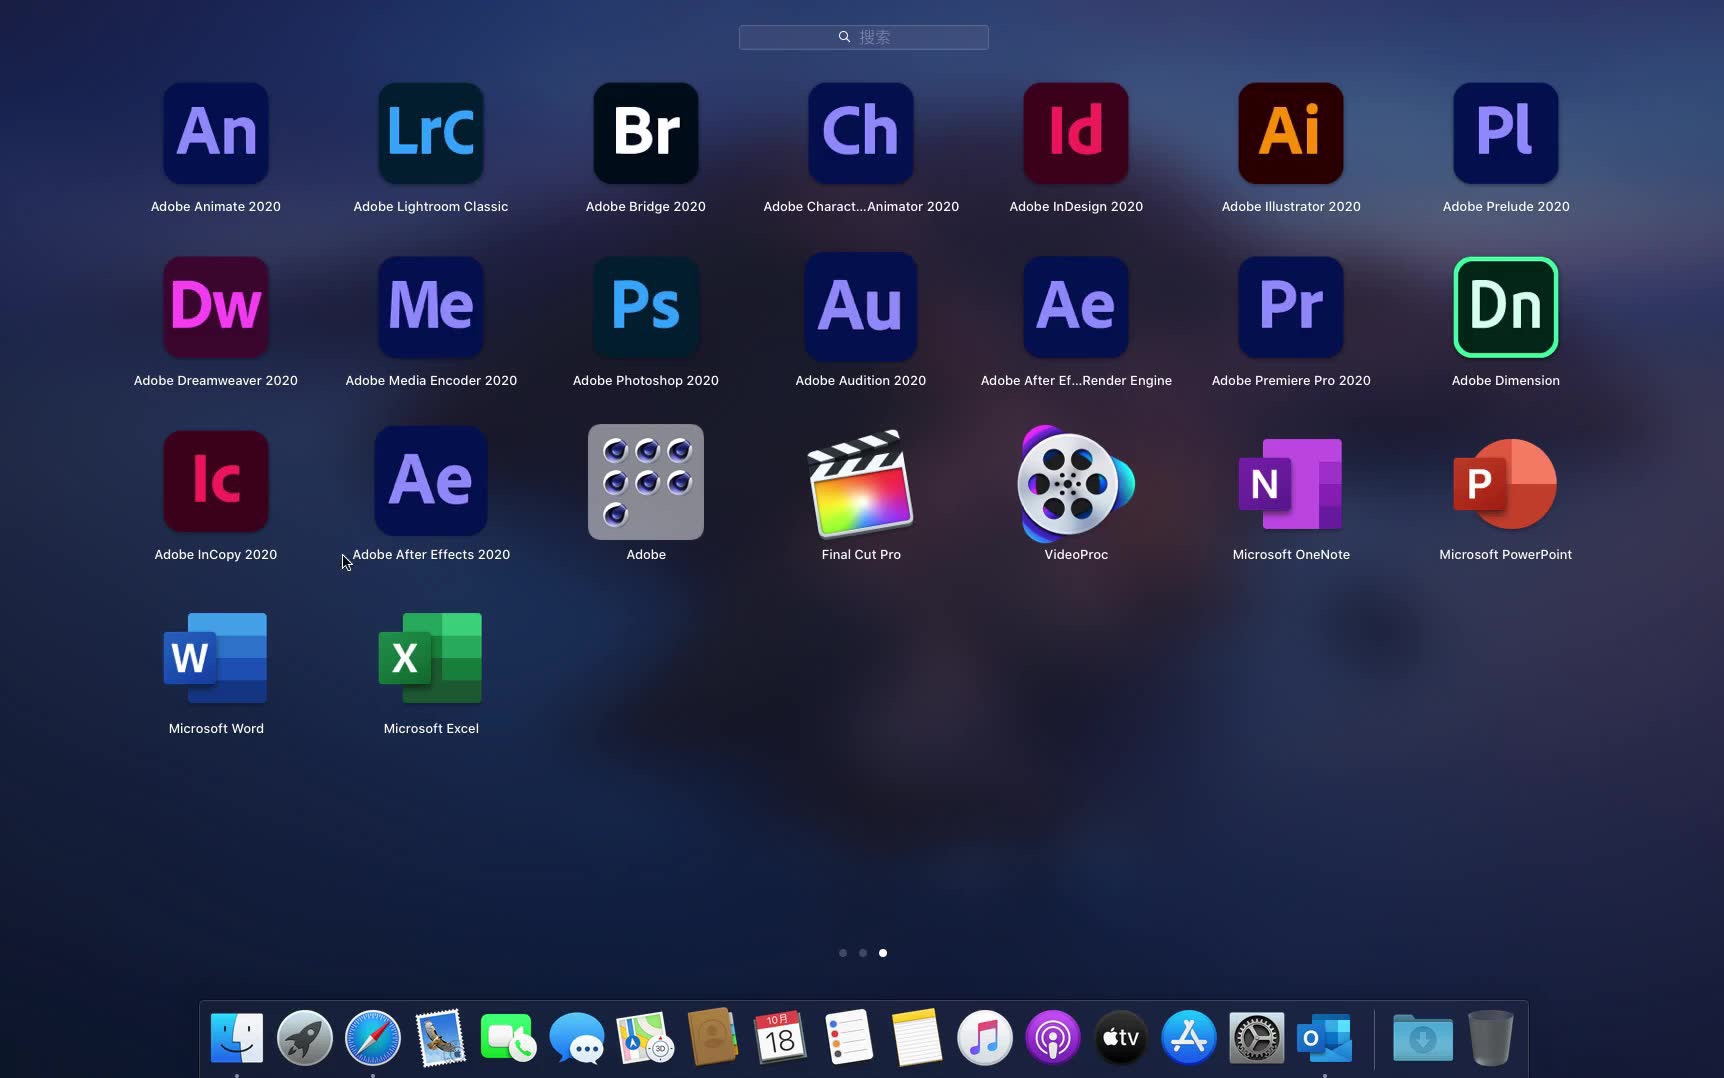The image size is (1724, 1078).
Task: Launch Adobe Illustrator 2020
Action: click(1291, 133)
